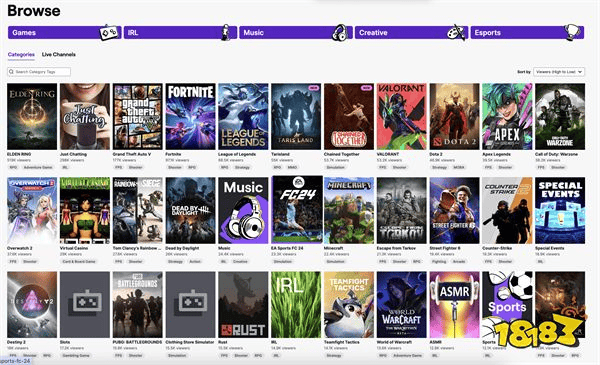Open the ASMR cover art
600x365 pixels.
pos(455,305)
